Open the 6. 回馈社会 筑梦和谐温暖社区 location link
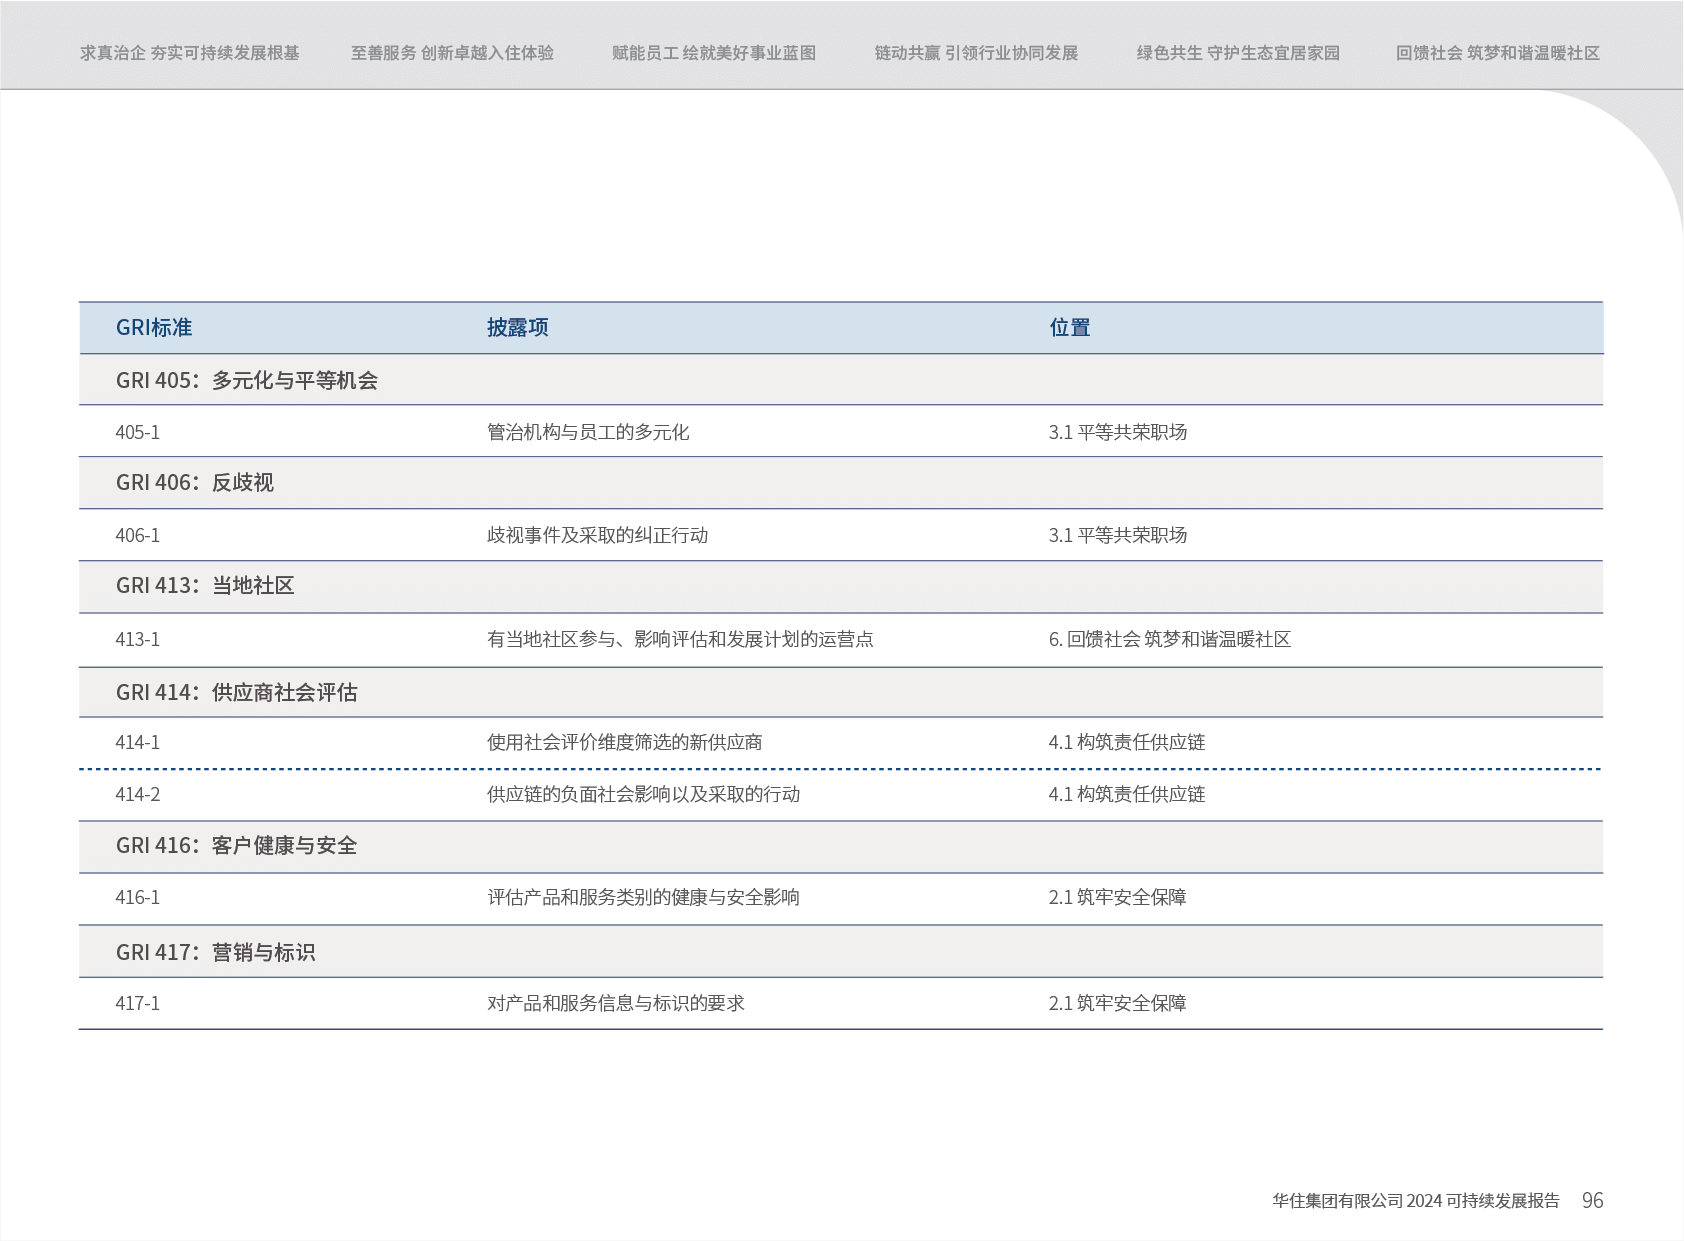Screen dimensions: 1684x1241 pos(1169,639)
